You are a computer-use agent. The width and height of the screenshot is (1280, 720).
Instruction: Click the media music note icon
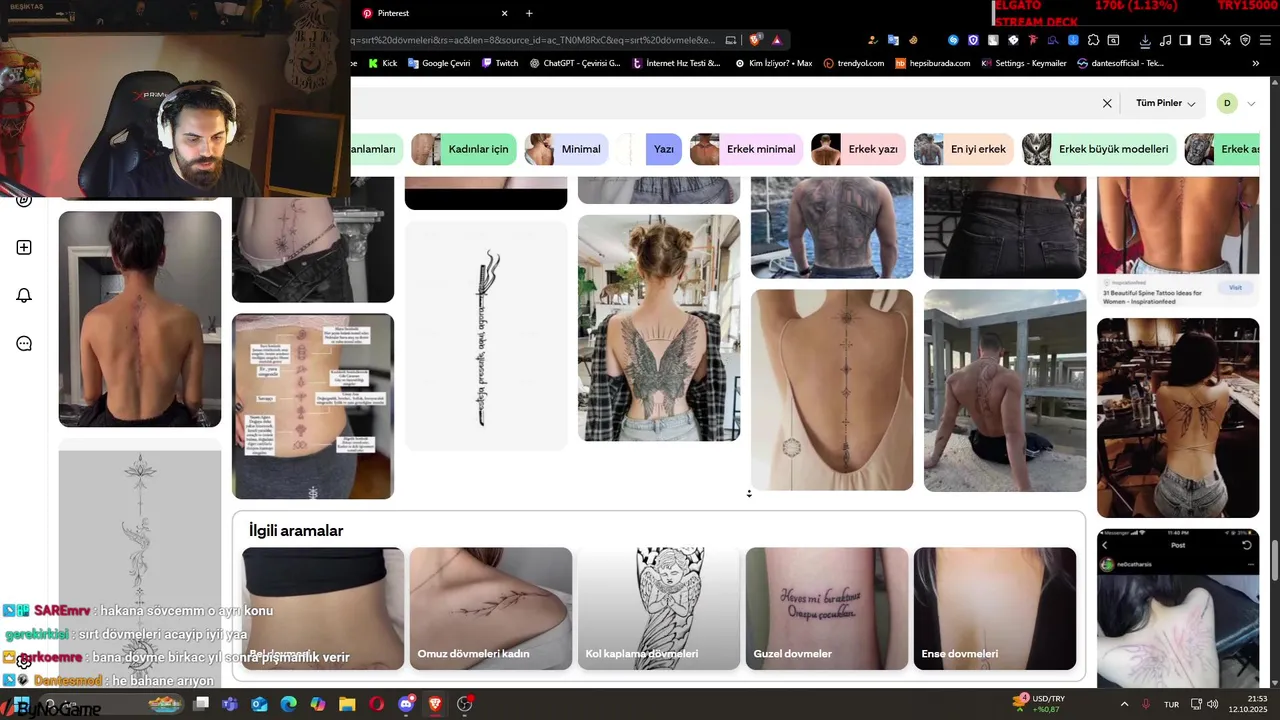(1165, 40)
